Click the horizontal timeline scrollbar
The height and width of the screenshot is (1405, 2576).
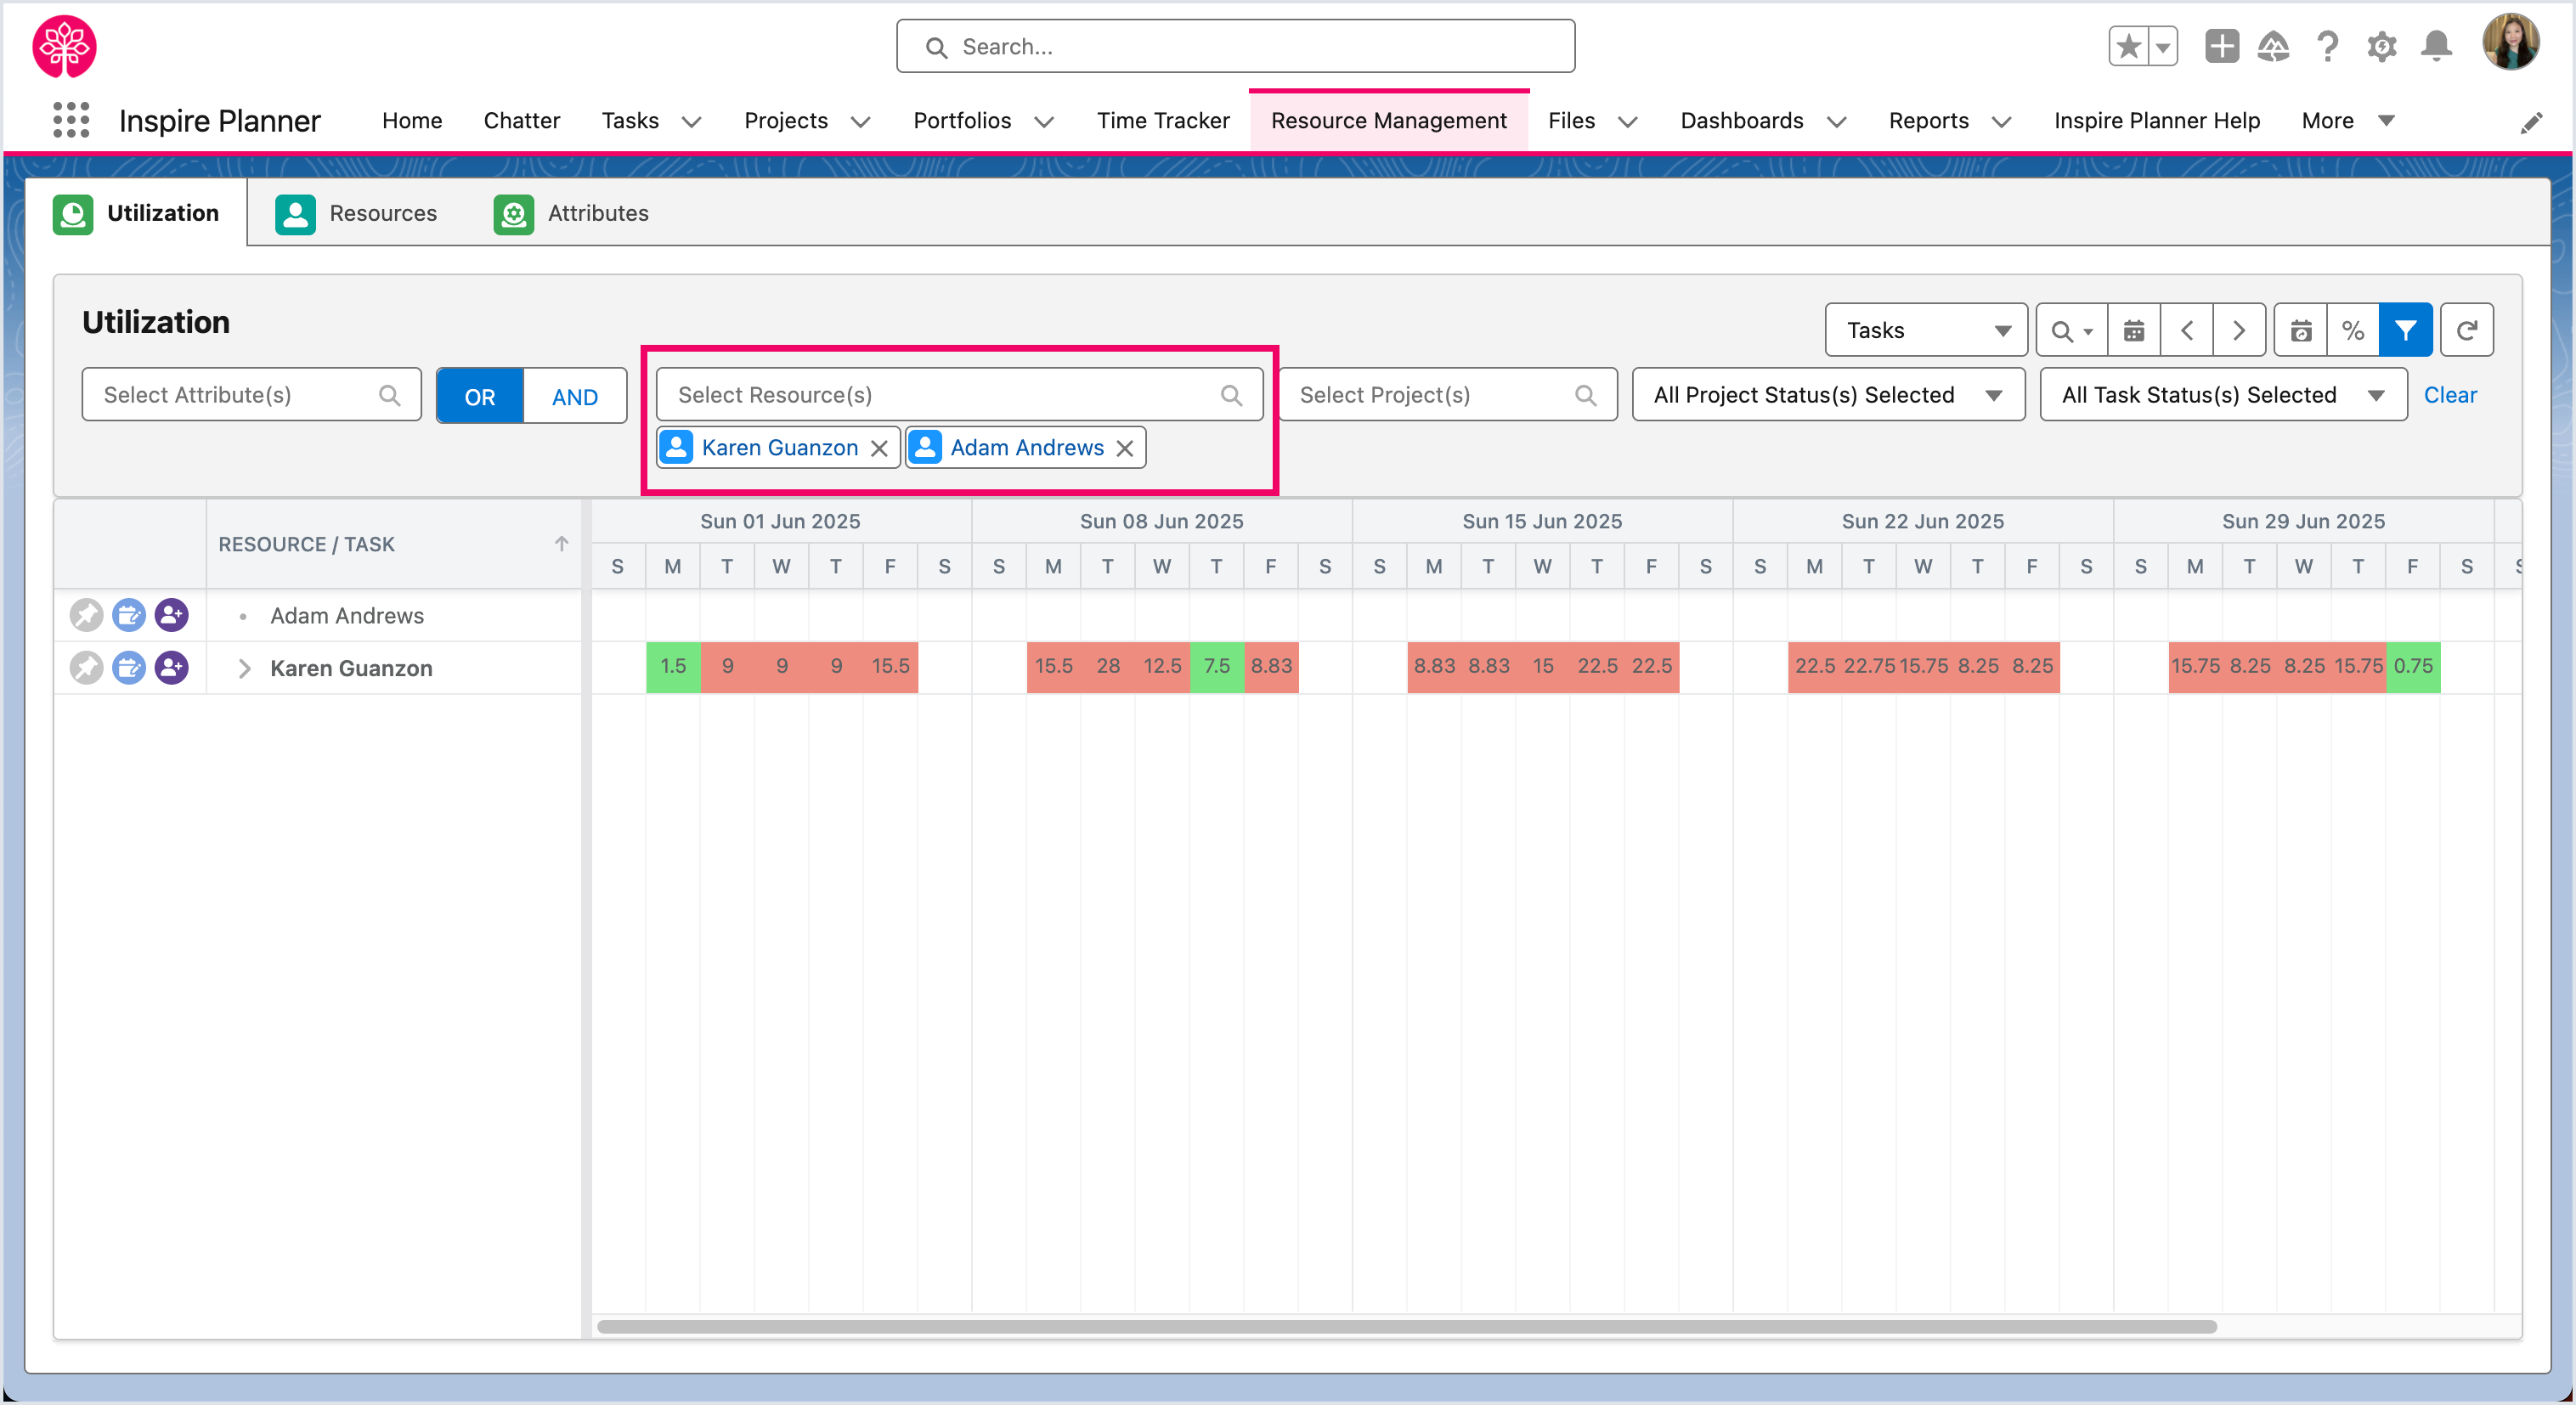1406,1326
